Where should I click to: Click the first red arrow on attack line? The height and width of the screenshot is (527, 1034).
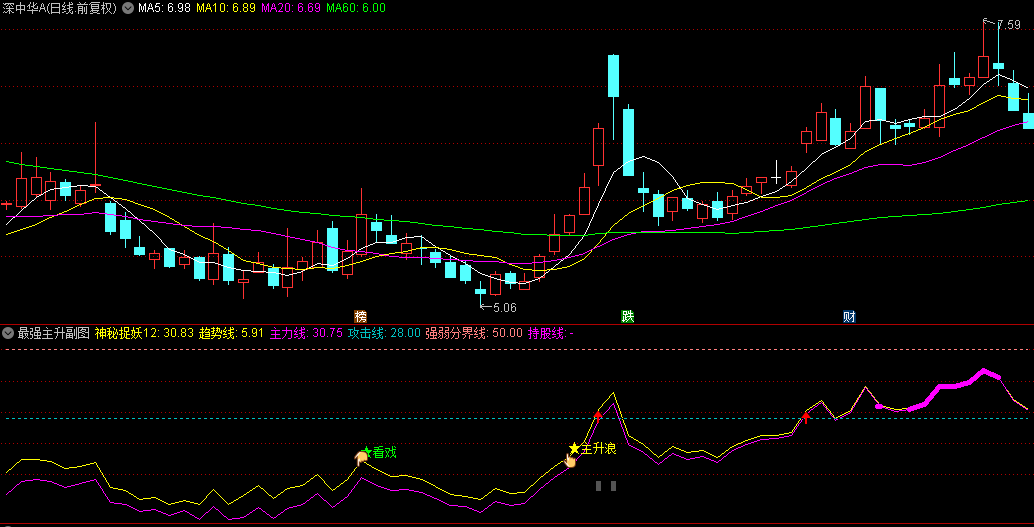click(x=598, y=414)
